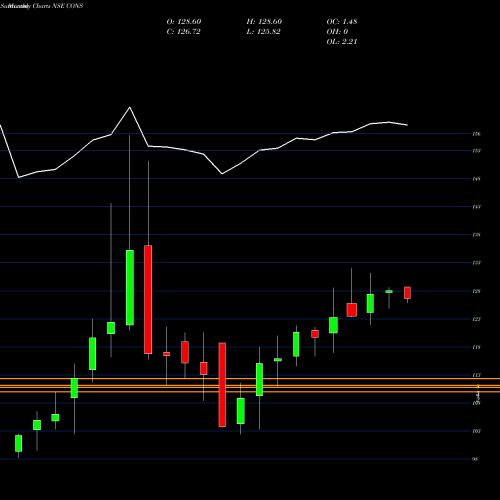500x500 pixels.
Task: Click the 143 price axis label
Action: click(x=476, y=207)
